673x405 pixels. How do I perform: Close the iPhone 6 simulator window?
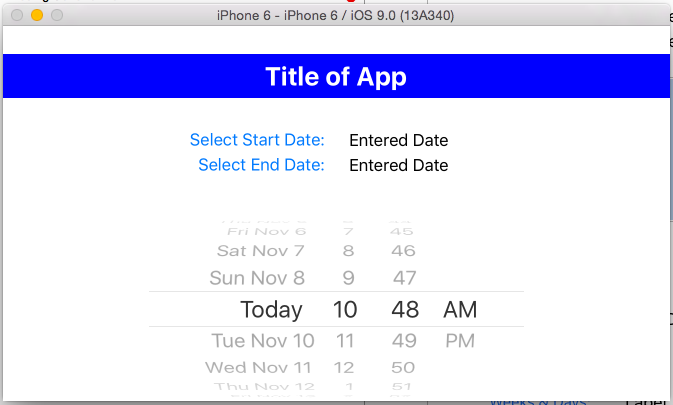pos(17,15)
